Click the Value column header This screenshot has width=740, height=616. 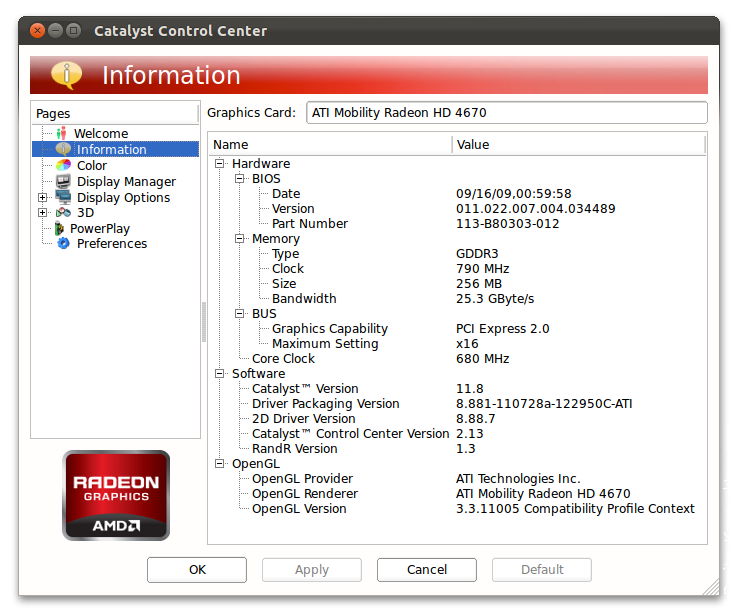(579, 144)
